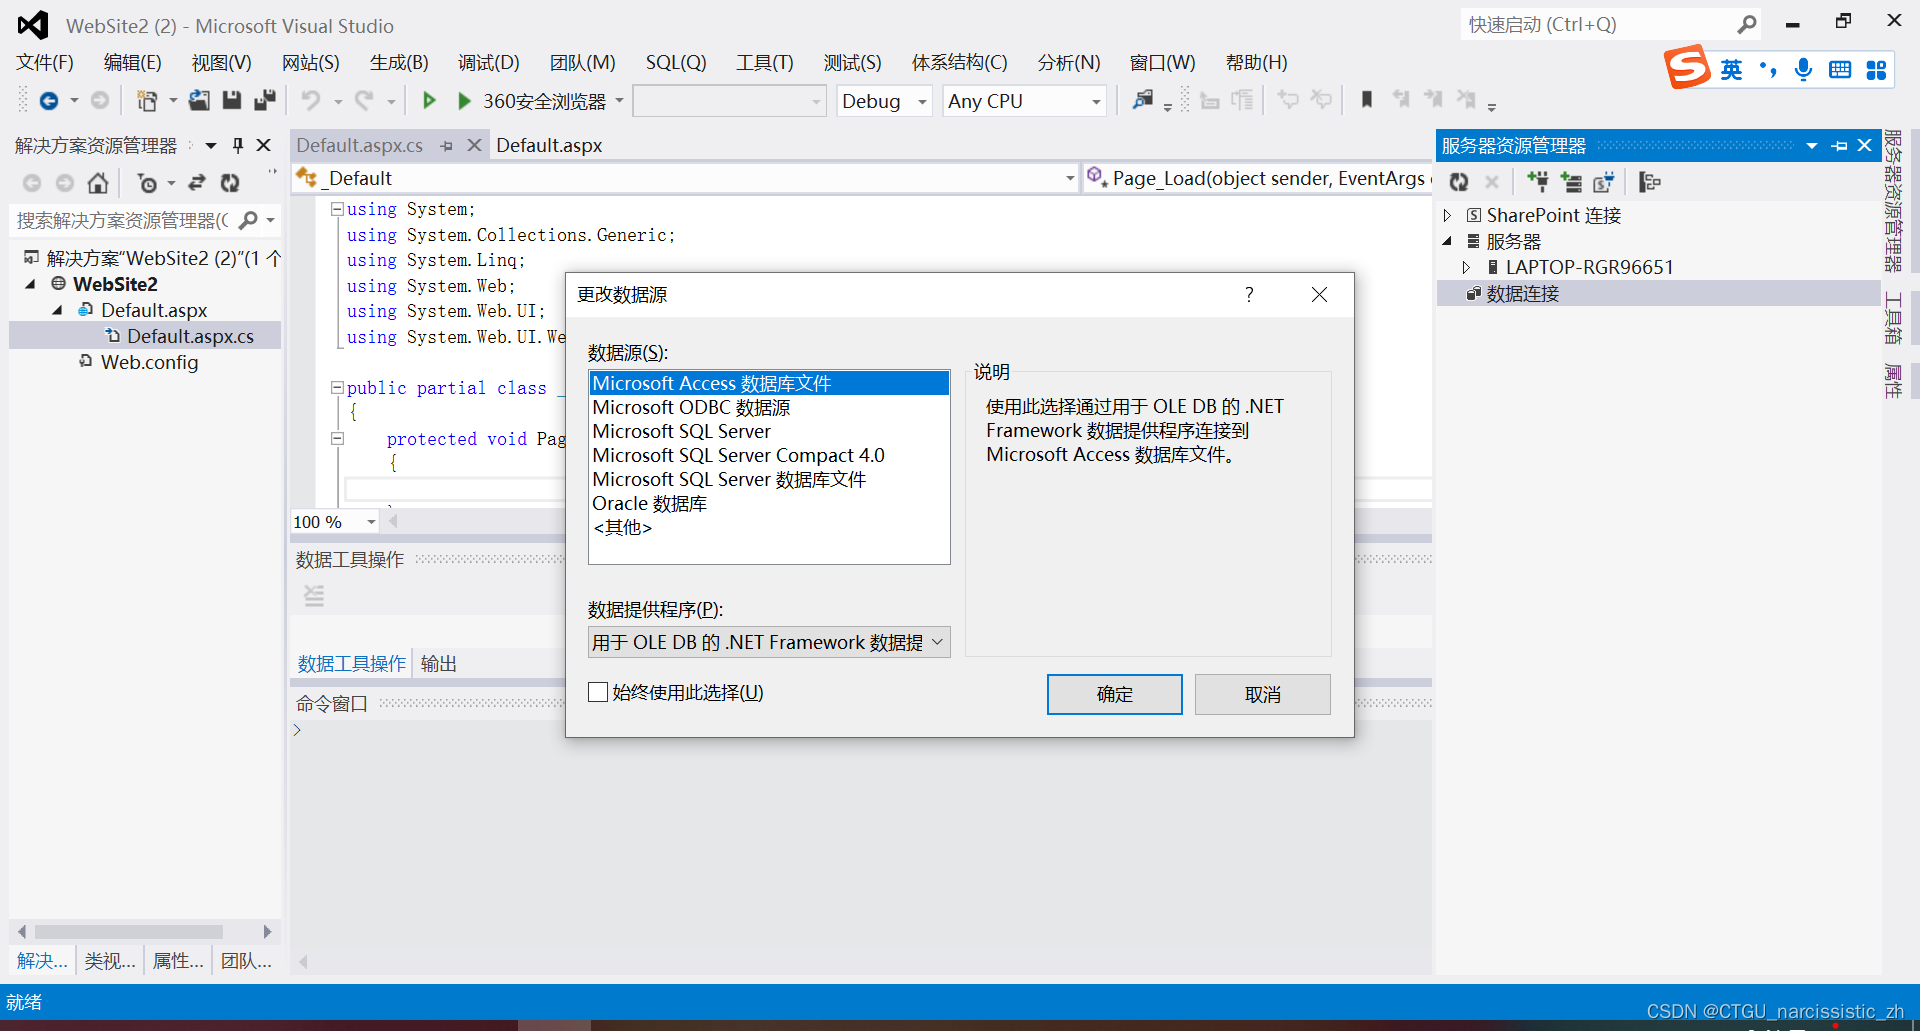The image size is (1920, 1031).
Task: Open the _Default class dropdown
Action: click(x=1069, y=178)
